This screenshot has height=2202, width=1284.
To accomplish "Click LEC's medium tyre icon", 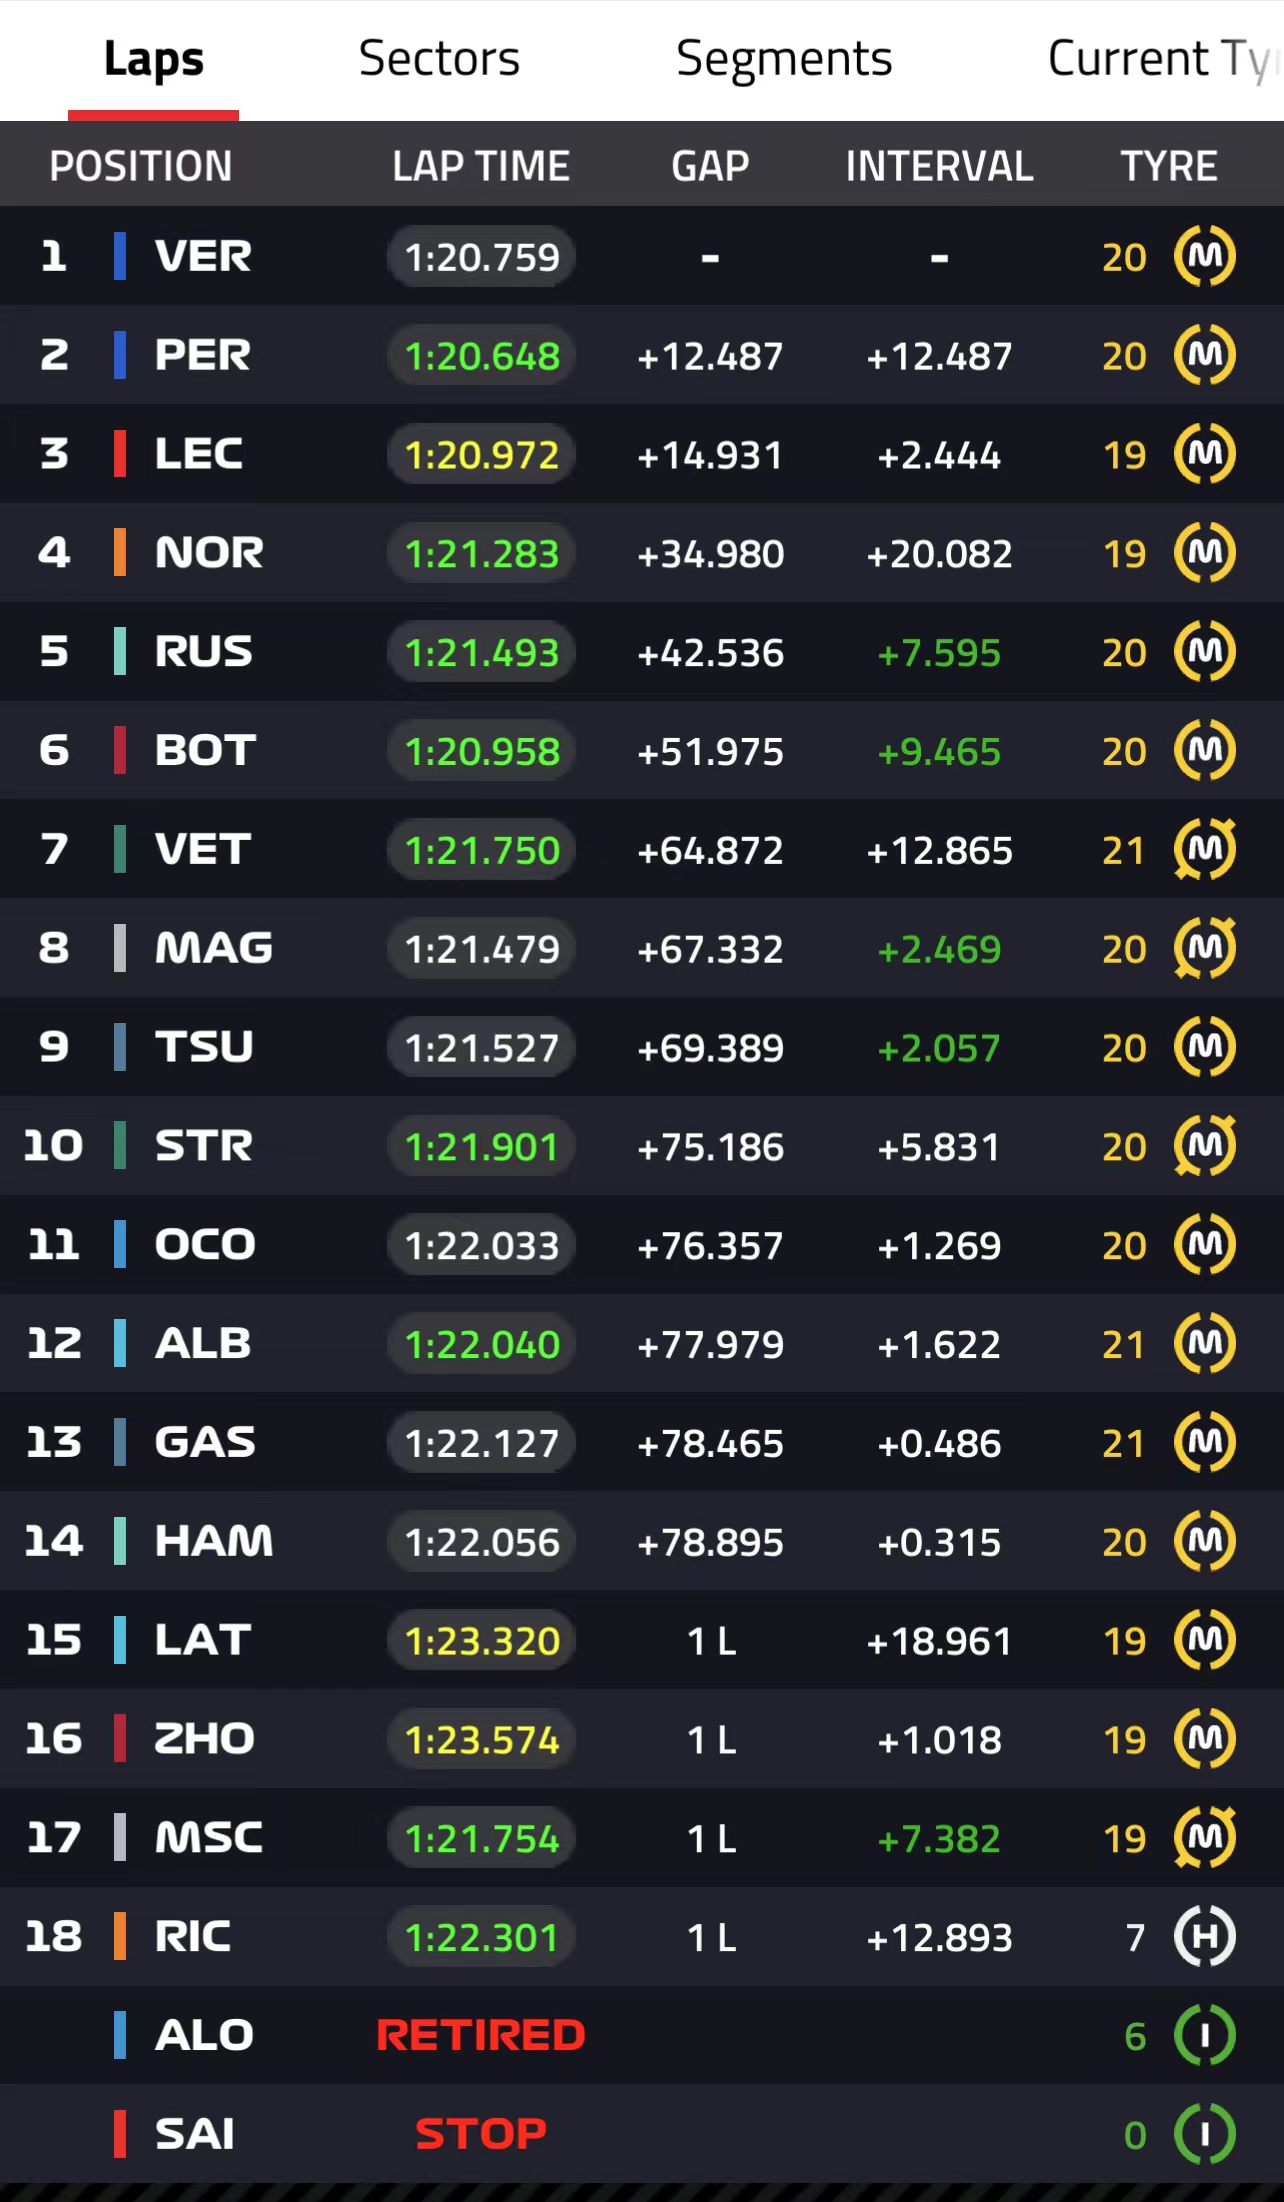I will [x=1204, y=454].
